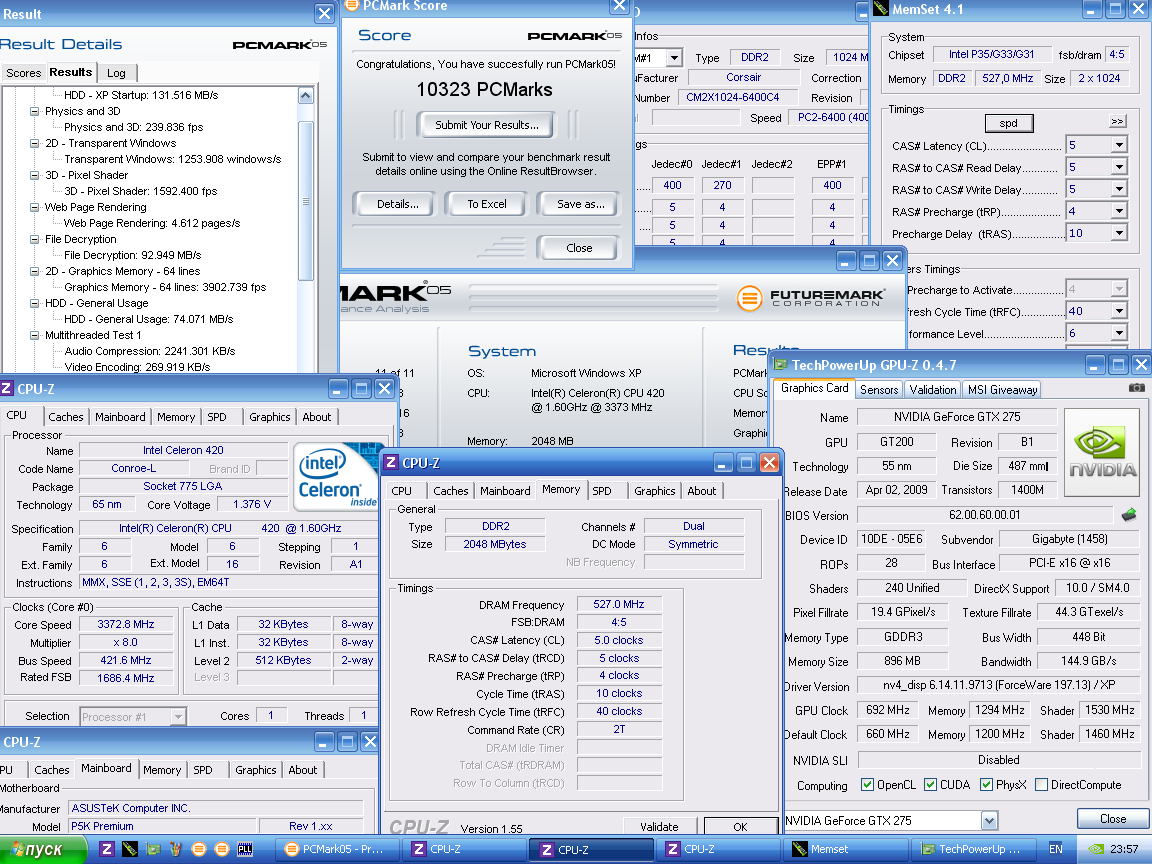
Task: Switch to the Scores tab in Result Details
Action: click(24, 73)
